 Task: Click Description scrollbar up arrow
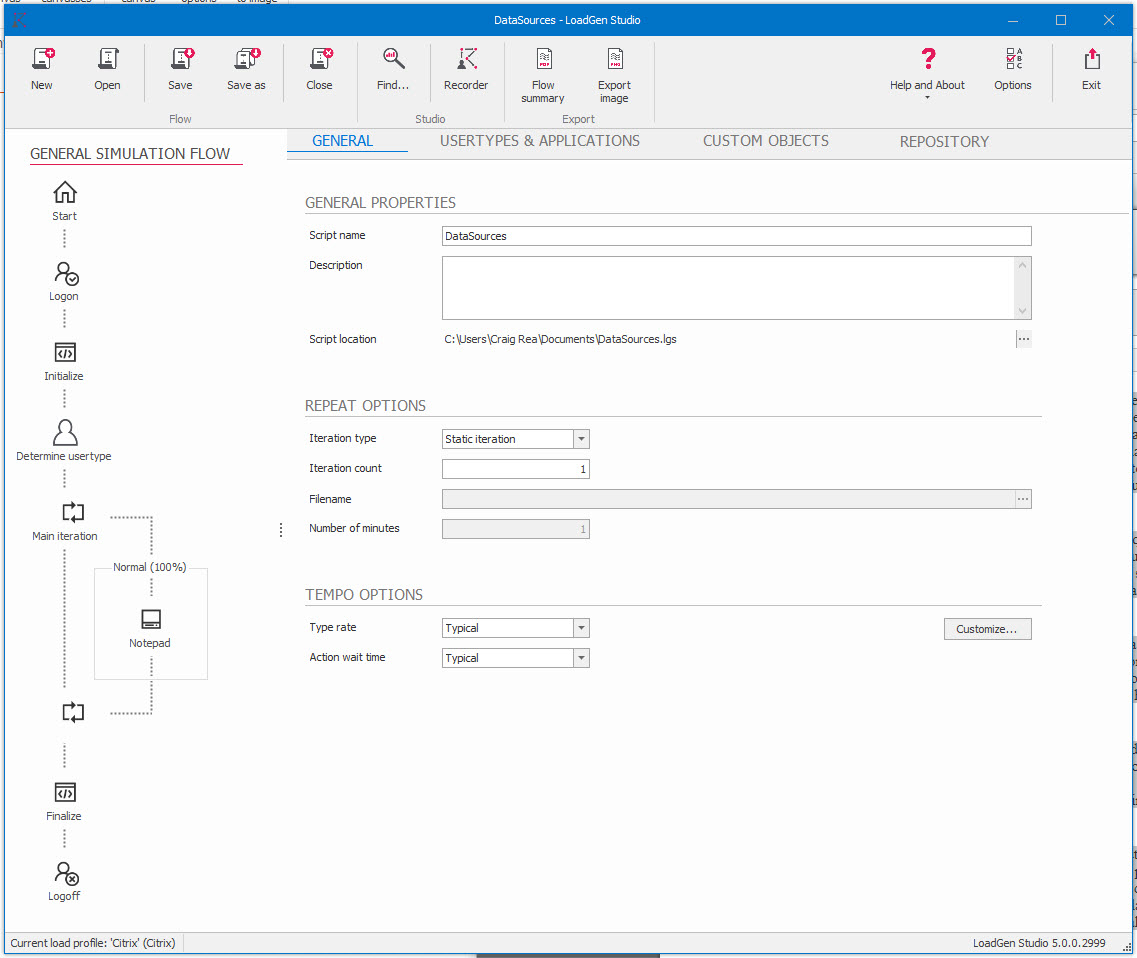coord(1022,265)
